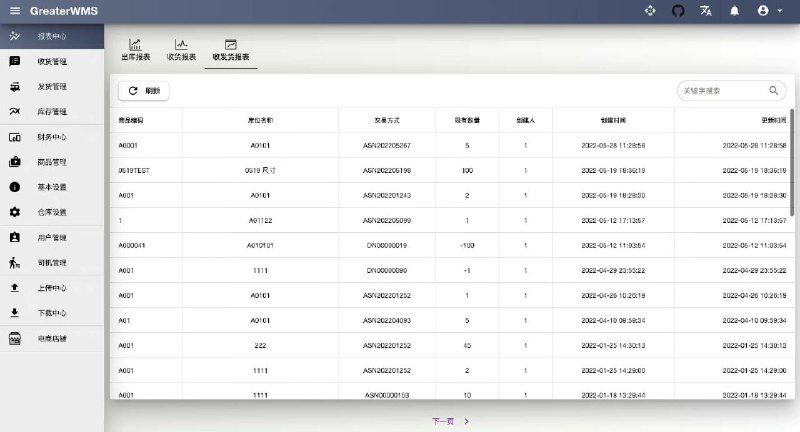The height and width of the screenshot is (432, 800).
Task: Open the GitHub repository icon
Action: [x=678, y=11]
